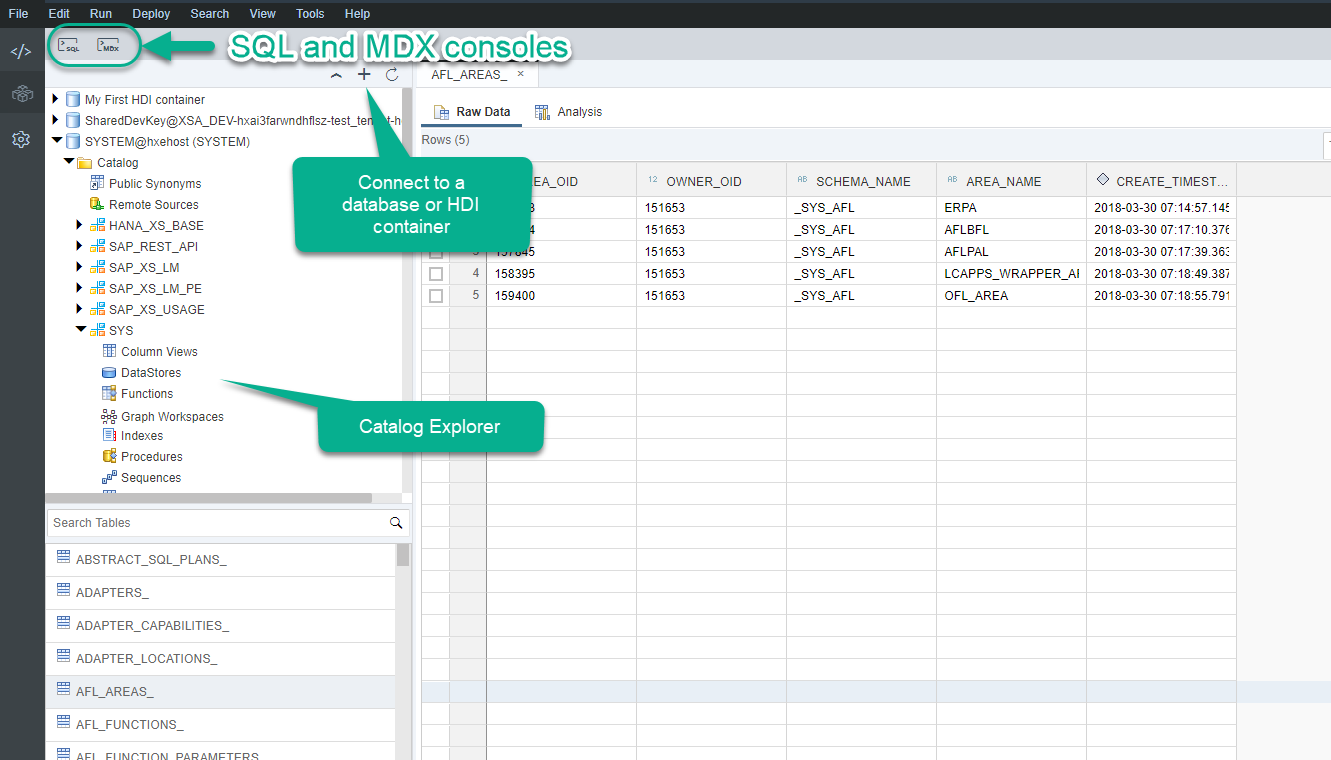Click the Indexes icon
1331x760 pixels.
coord(110,435)
